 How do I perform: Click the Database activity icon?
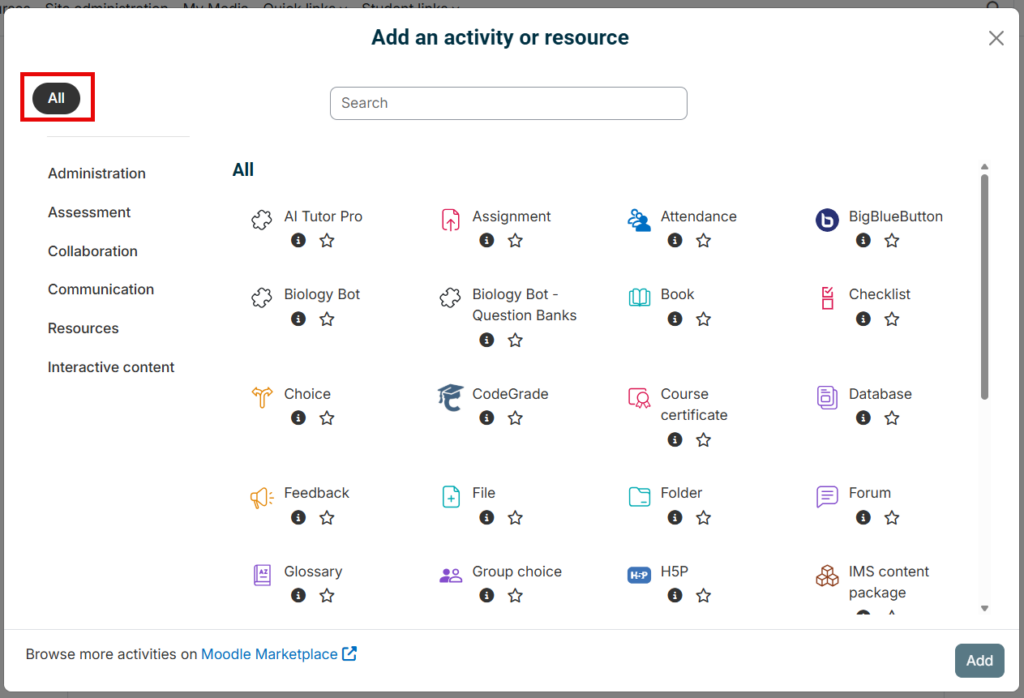827,397
